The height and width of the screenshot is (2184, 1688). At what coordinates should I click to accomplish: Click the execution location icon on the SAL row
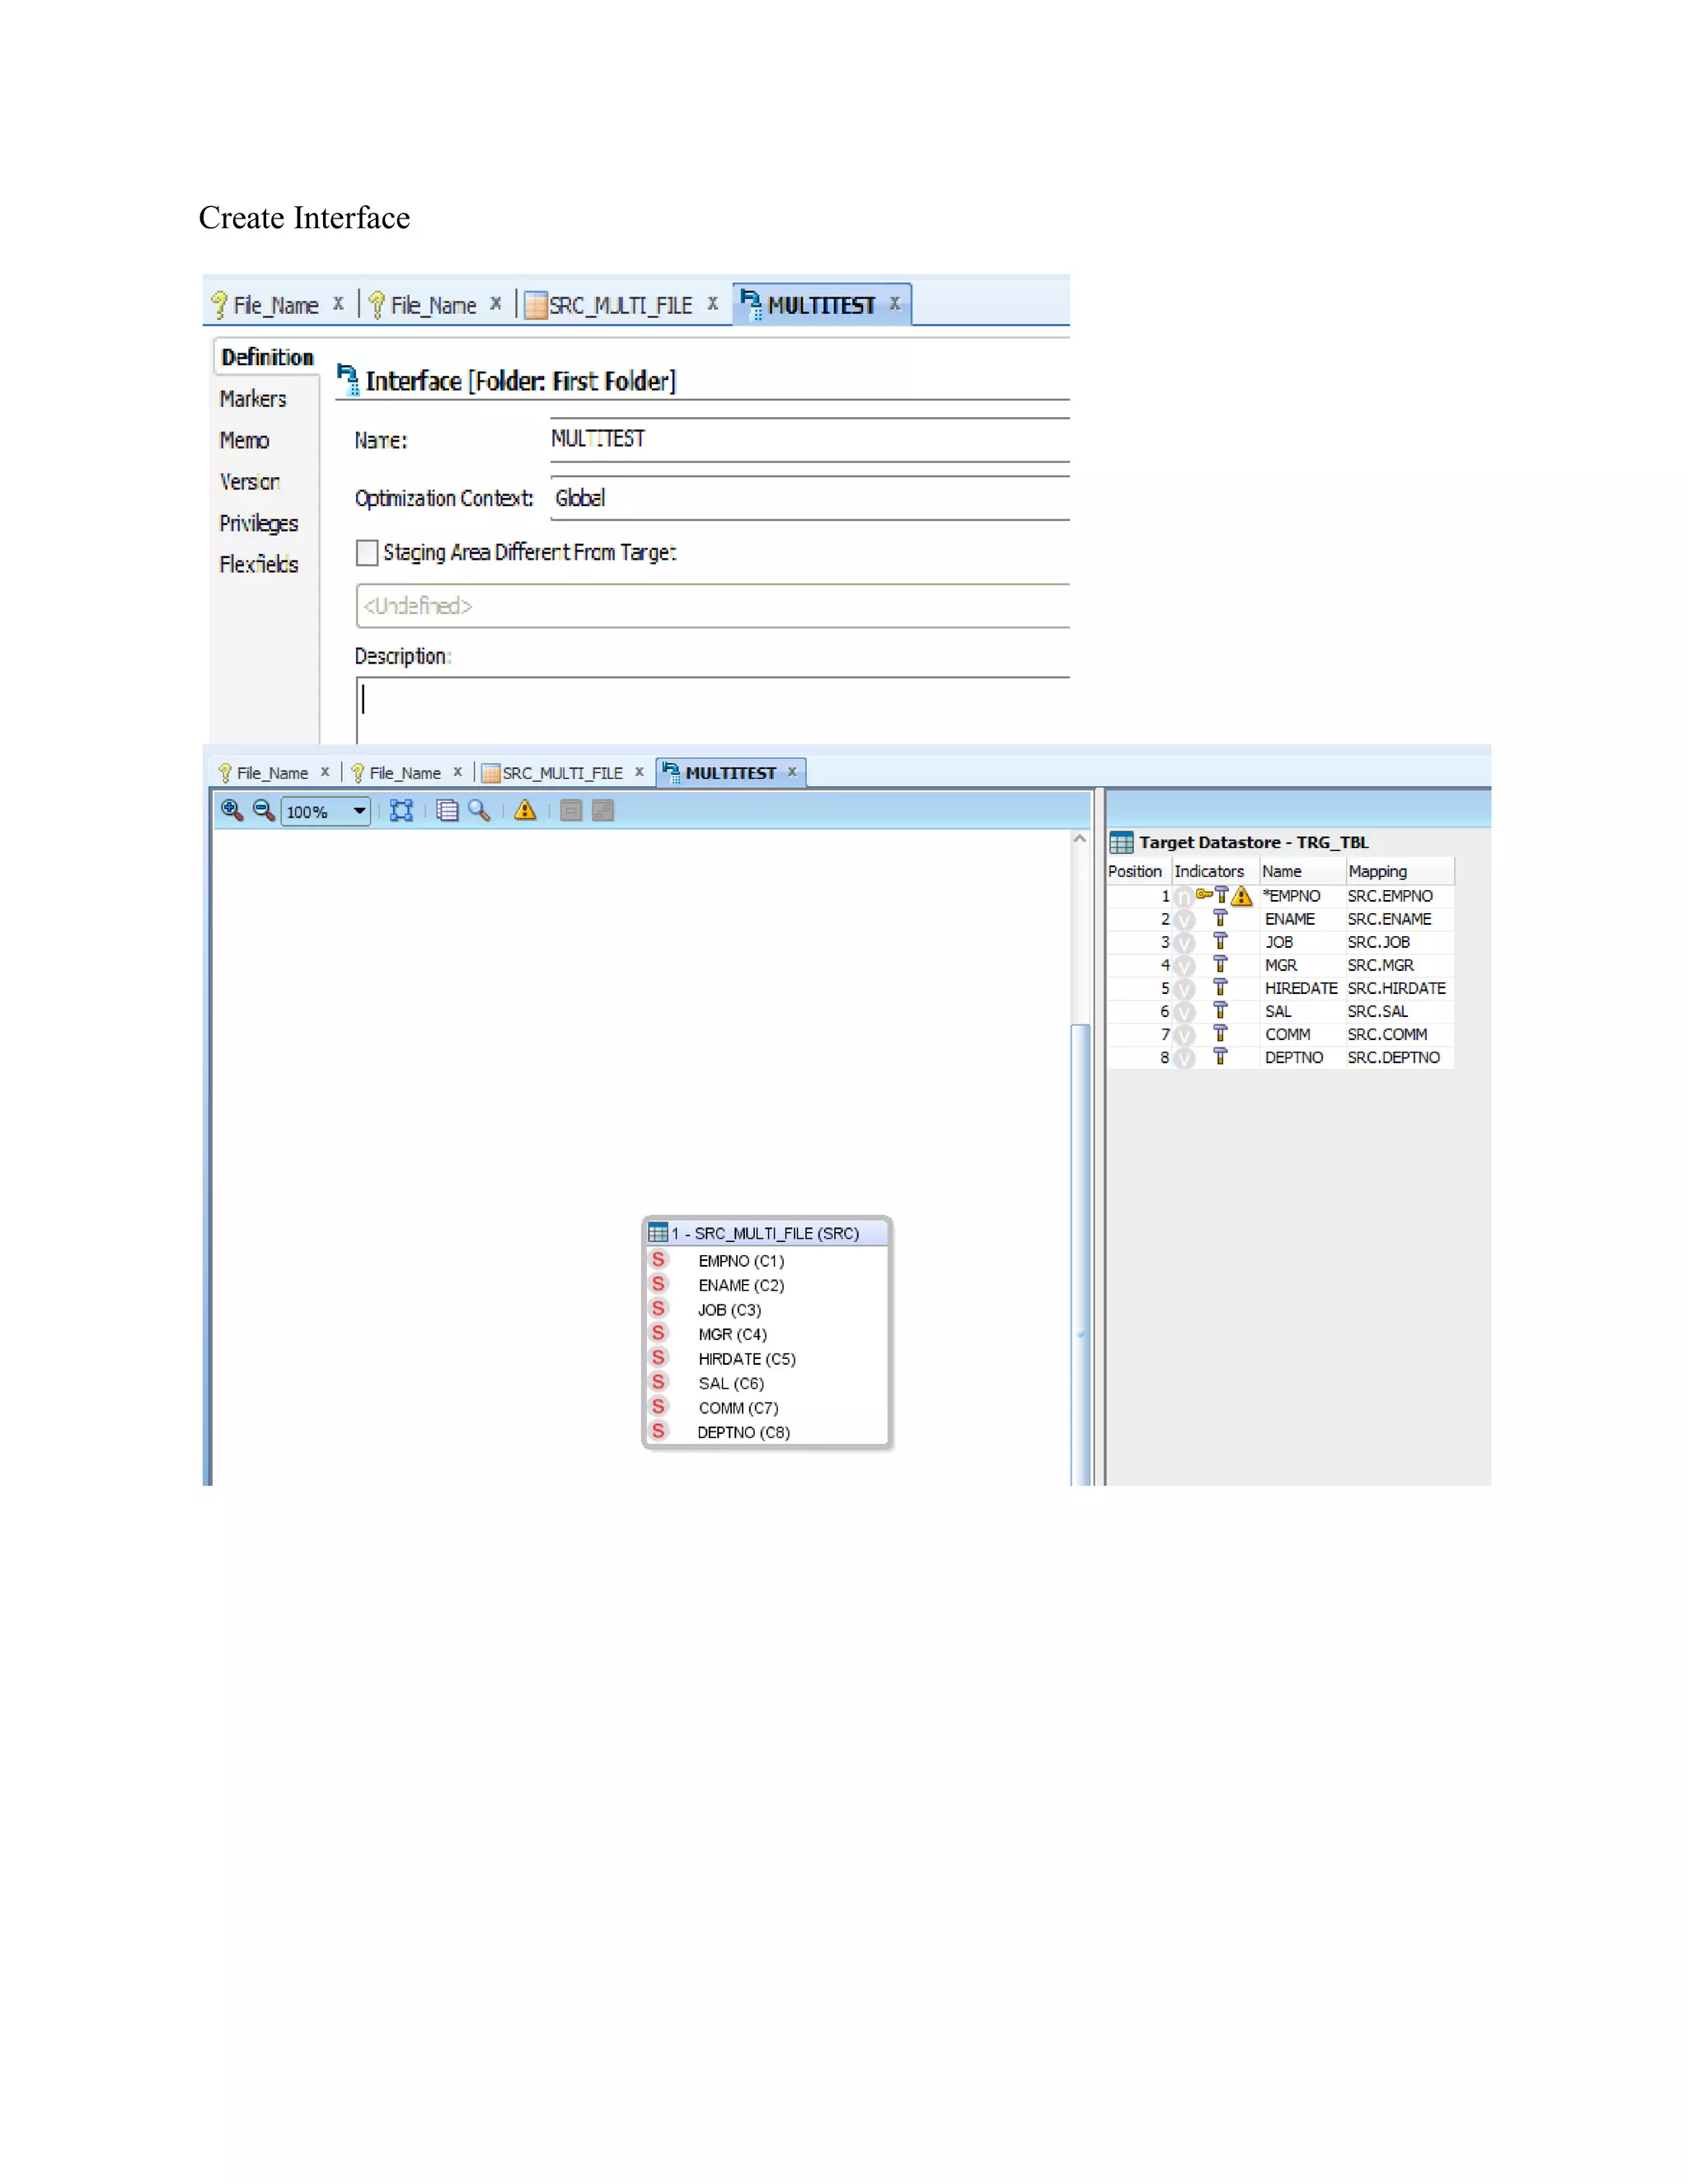point(1220,1010)
